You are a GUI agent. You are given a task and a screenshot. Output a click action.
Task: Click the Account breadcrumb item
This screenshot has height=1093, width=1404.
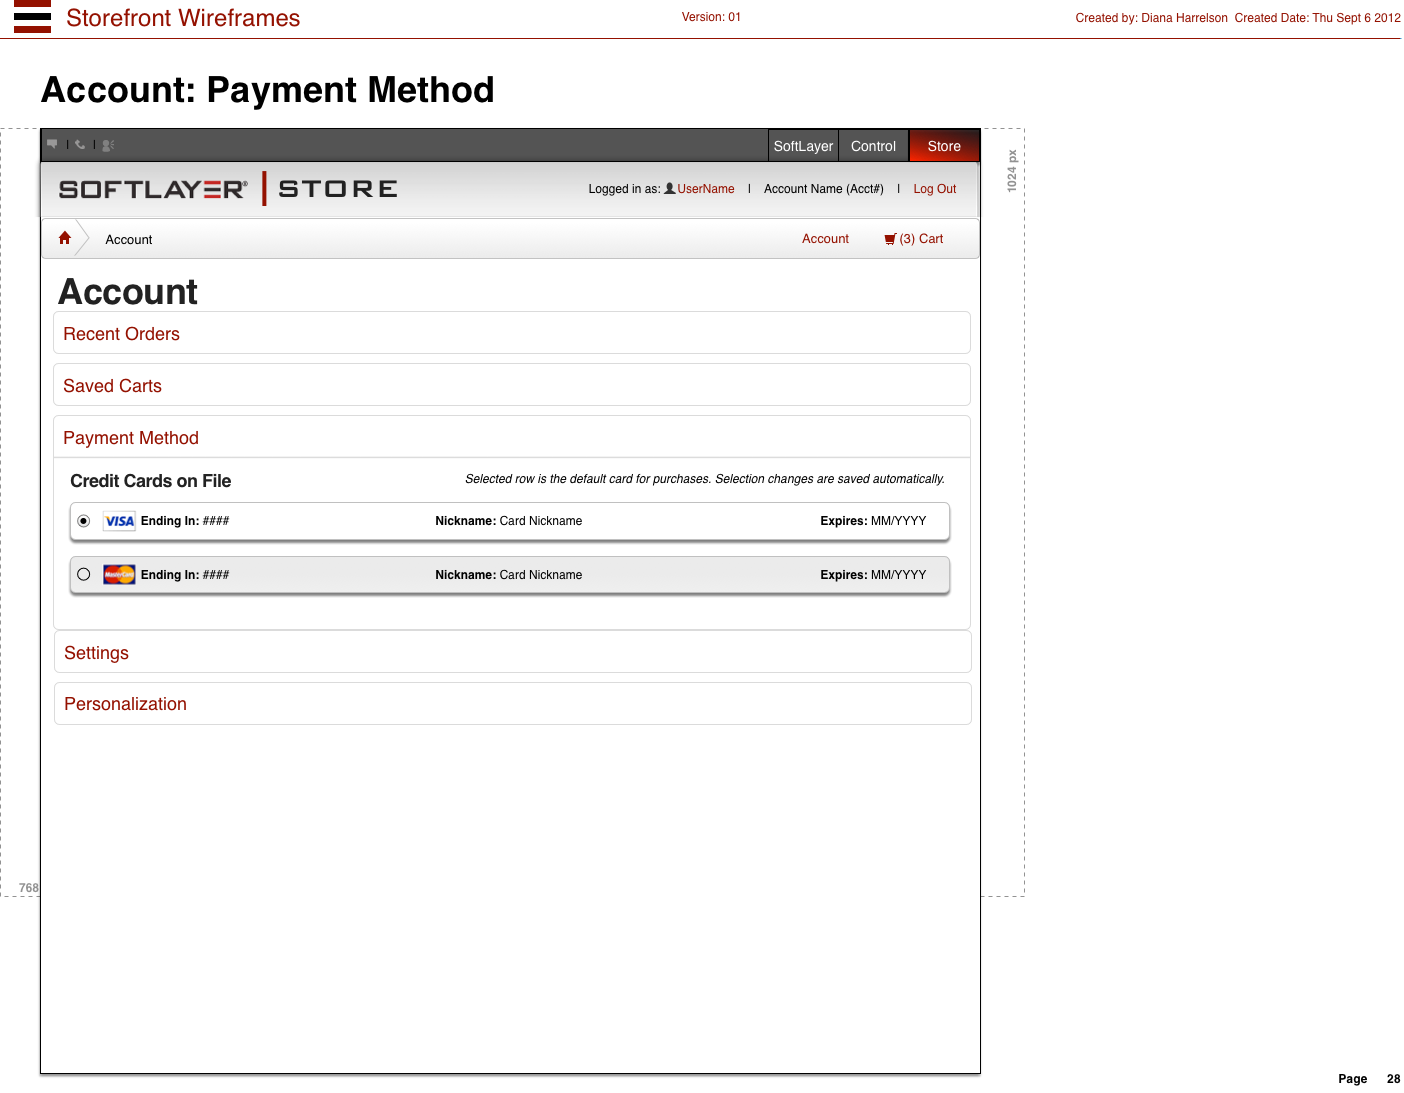pos(129,240)
